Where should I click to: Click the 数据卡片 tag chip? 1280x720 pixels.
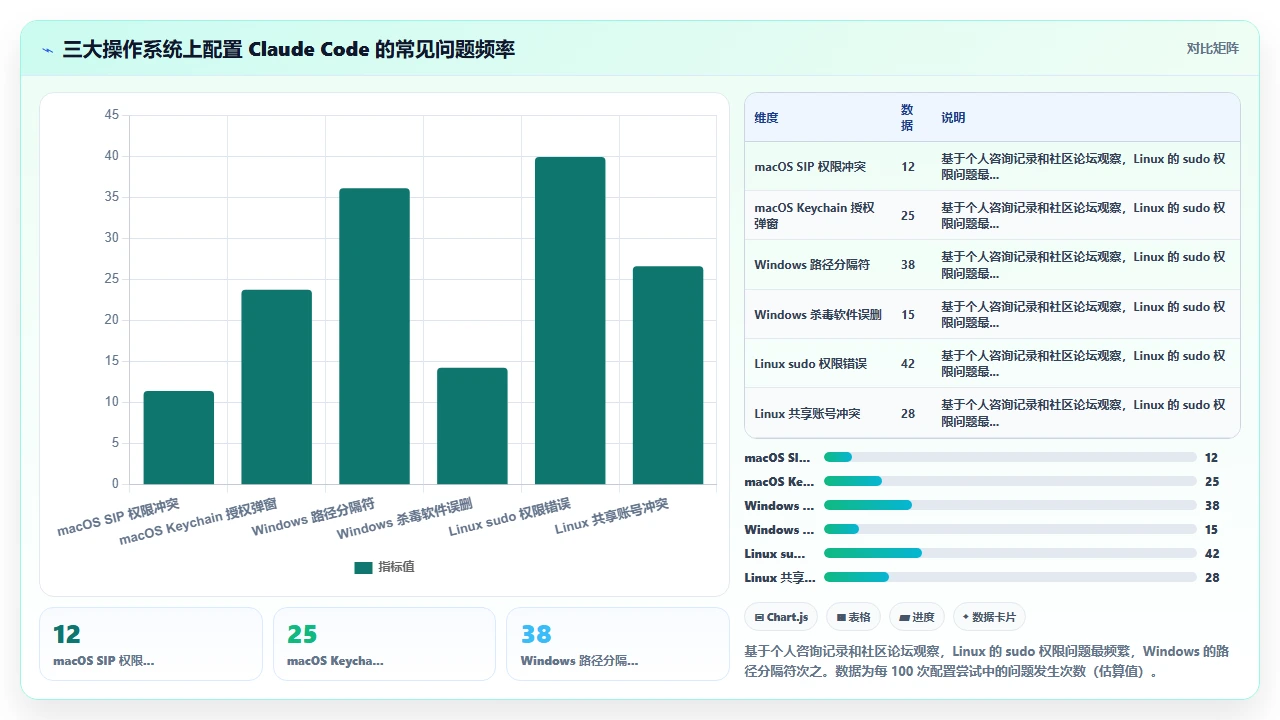point(990,617)
